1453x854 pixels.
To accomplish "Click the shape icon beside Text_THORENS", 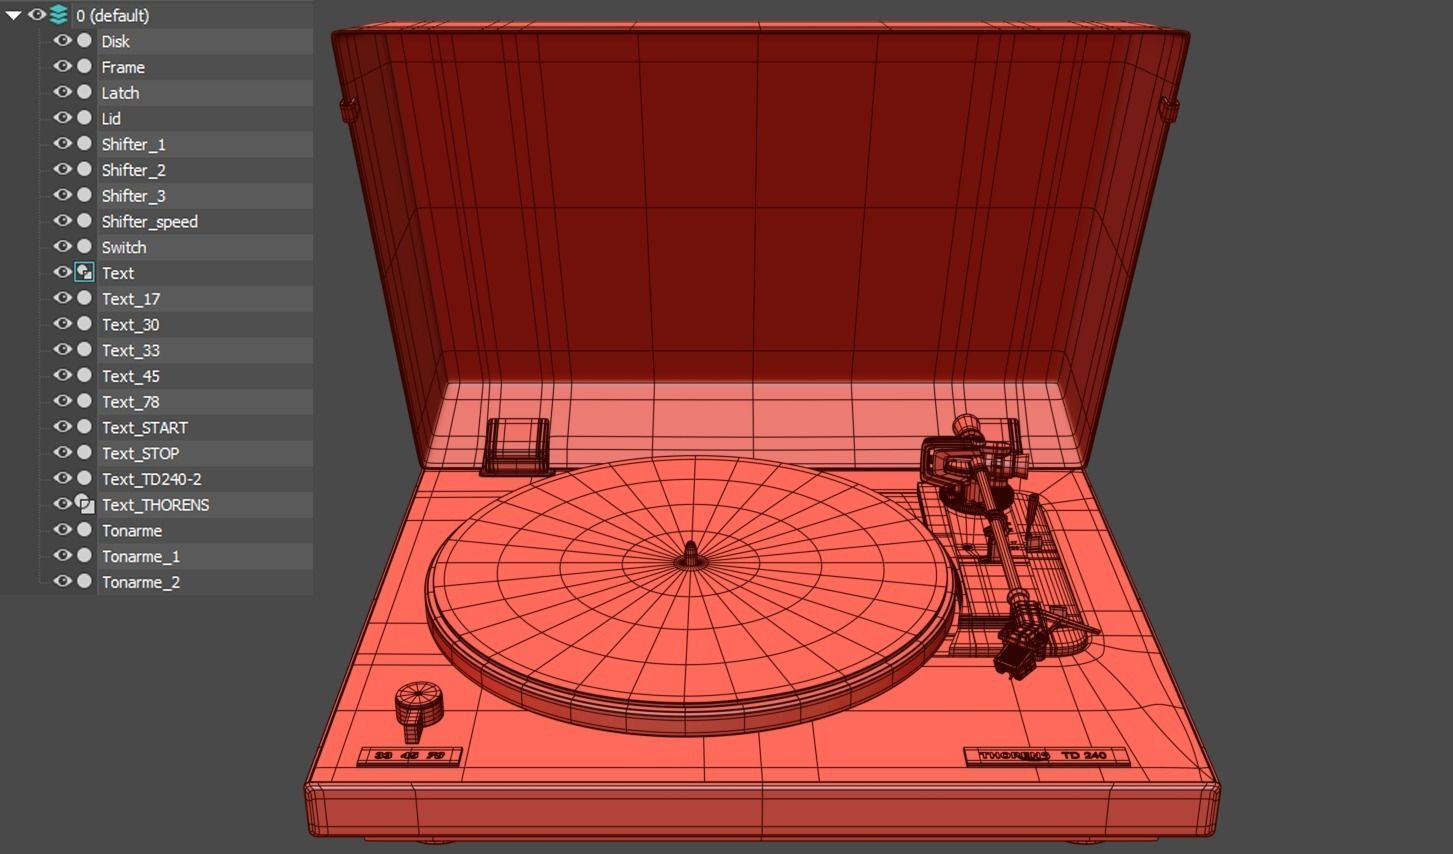I will (x=84, y=504).
